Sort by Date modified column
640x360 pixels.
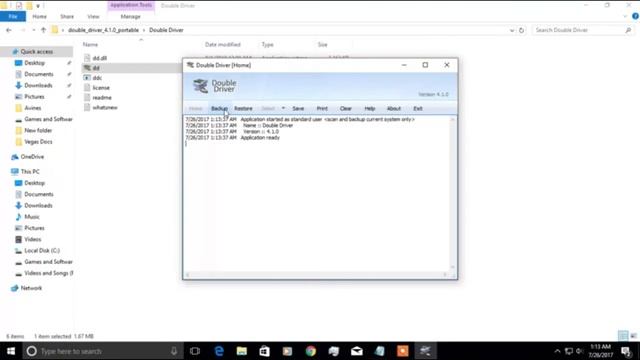[x=223, y=44]
